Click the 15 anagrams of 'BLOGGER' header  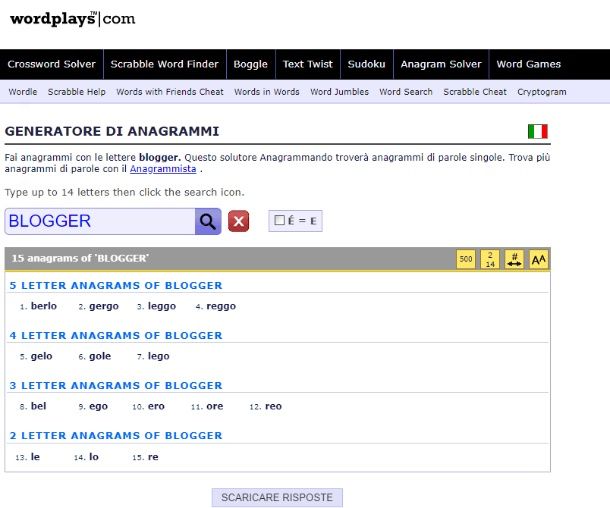tap(80, 258)
